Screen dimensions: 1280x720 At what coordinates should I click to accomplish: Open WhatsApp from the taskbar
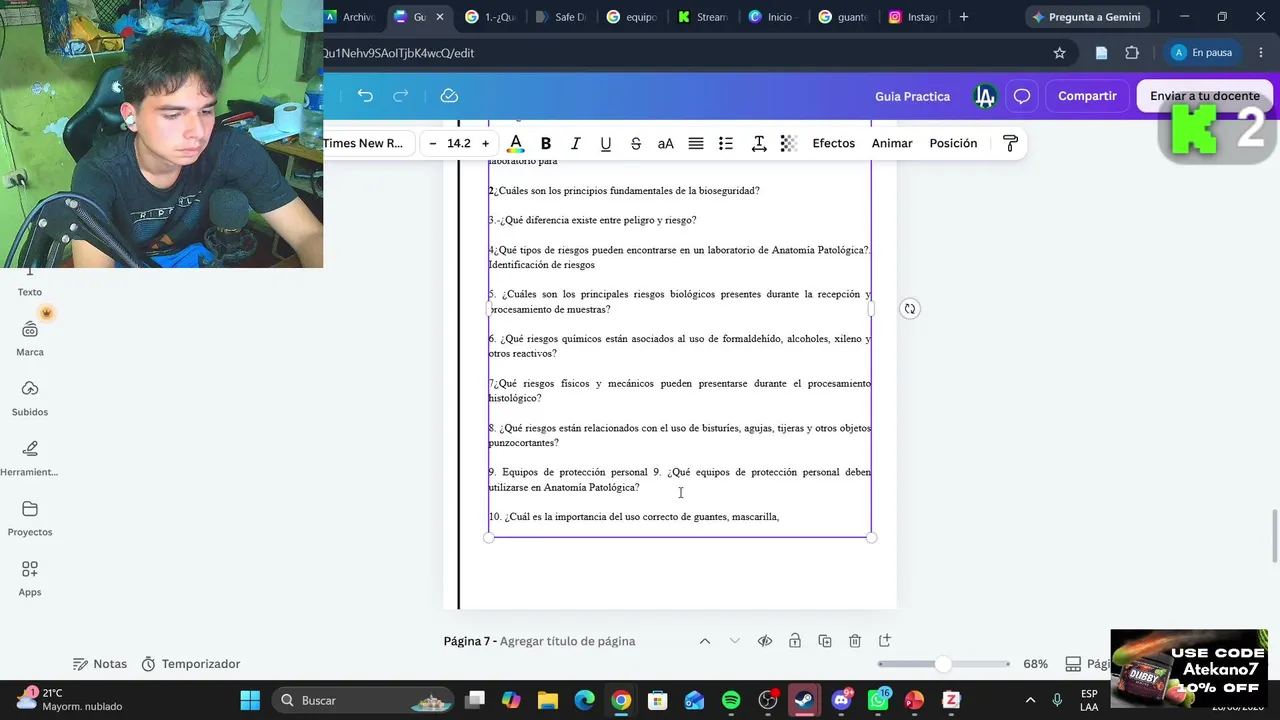coord(878,700)
